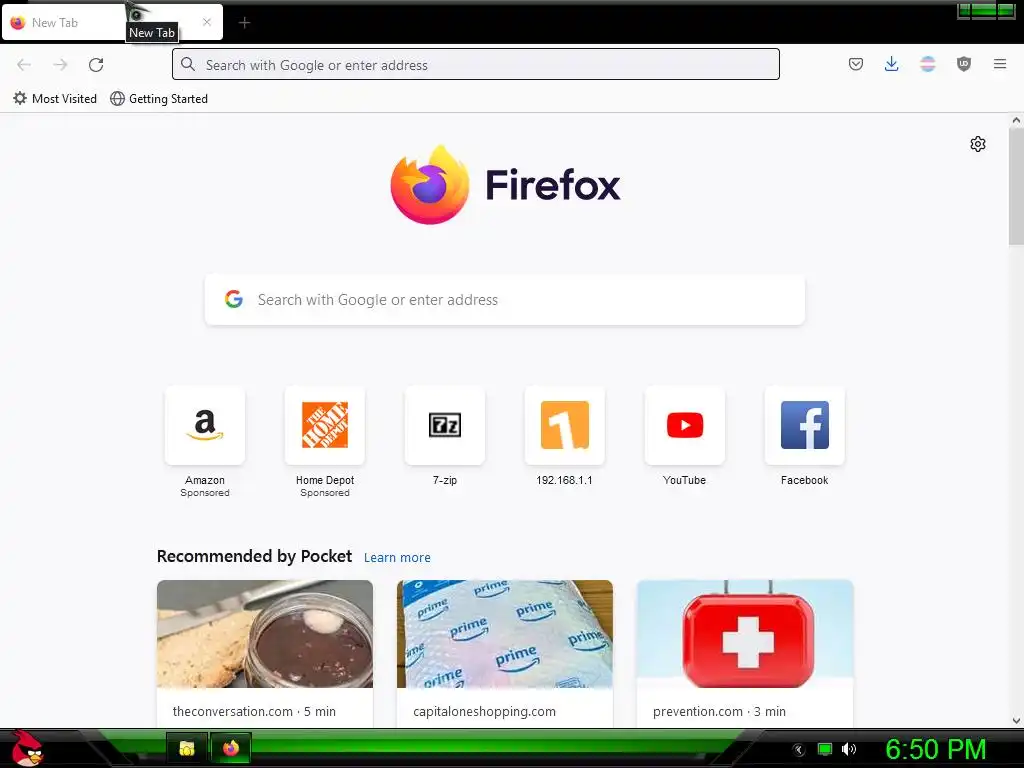Click the Recommended by Pocket heading
The image size is (1024, 768).
[x=254, y=556]
